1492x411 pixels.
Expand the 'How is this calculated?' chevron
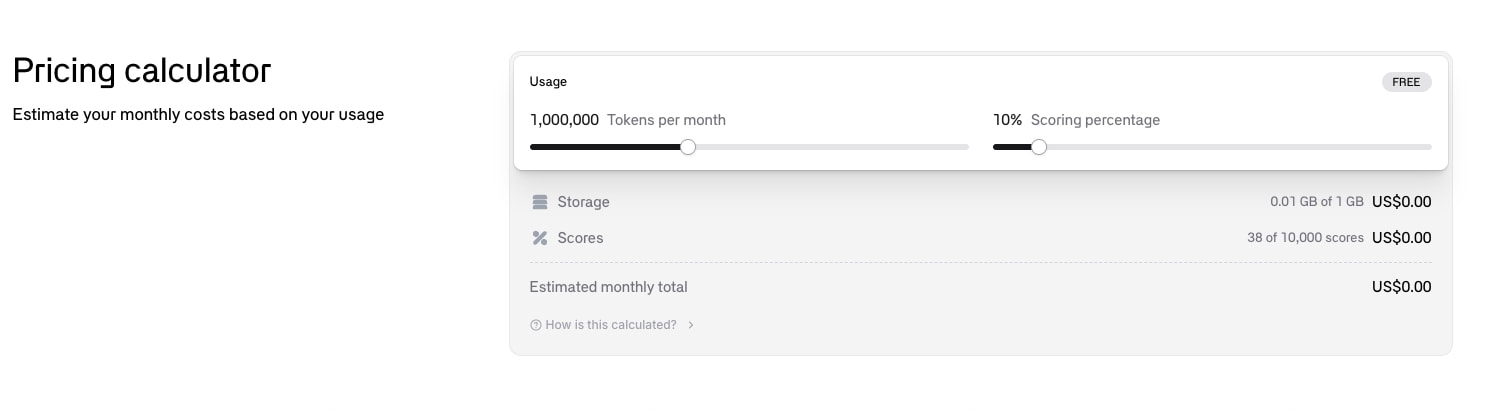(691, 325)
